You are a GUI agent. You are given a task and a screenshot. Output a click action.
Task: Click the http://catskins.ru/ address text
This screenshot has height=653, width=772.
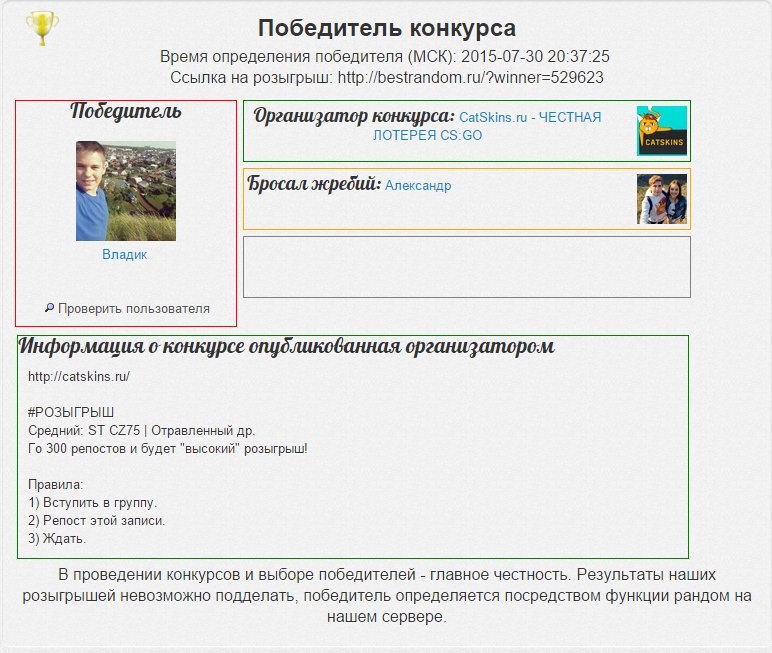(79, 377)
